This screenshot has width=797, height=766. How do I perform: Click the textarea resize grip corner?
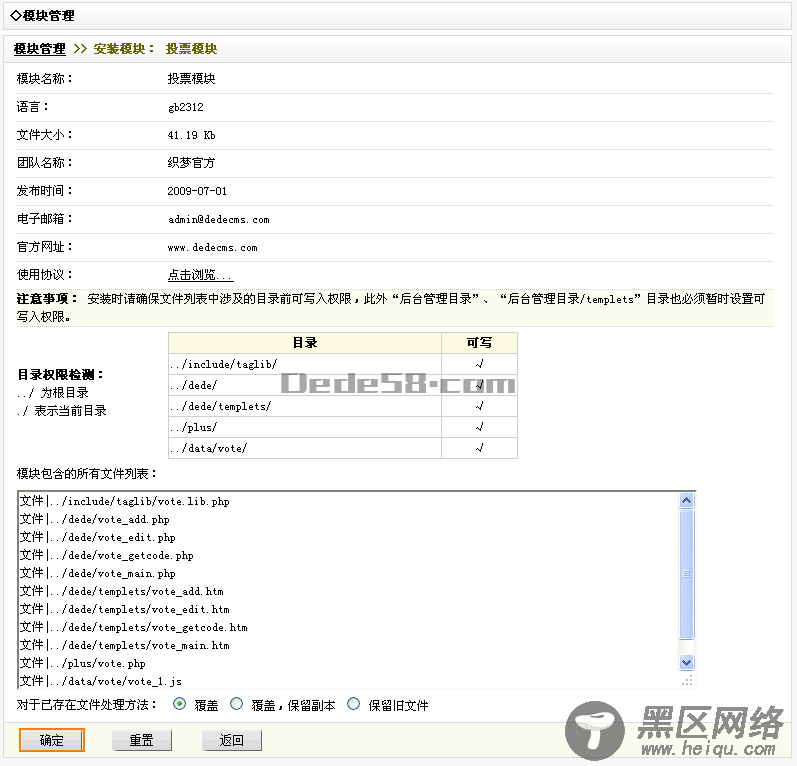pyautogui.click(x=687, y=681)
